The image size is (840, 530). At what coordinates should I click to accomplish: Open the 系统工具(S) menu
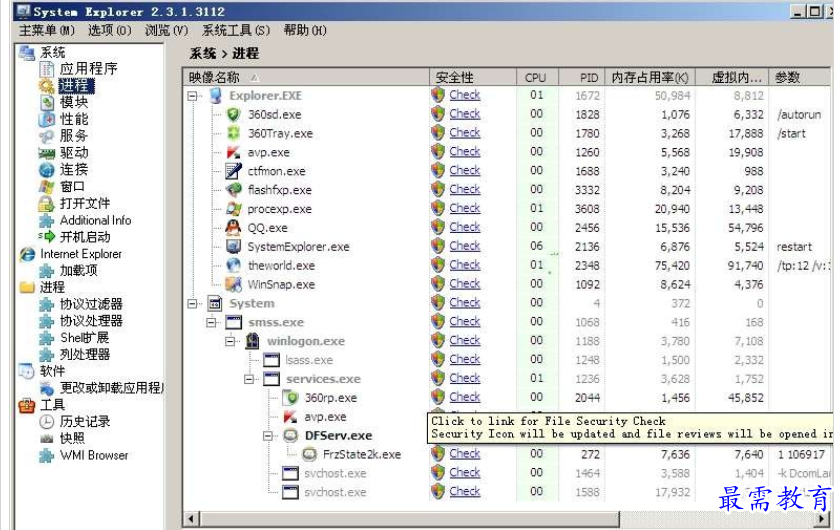click(236, 30)
